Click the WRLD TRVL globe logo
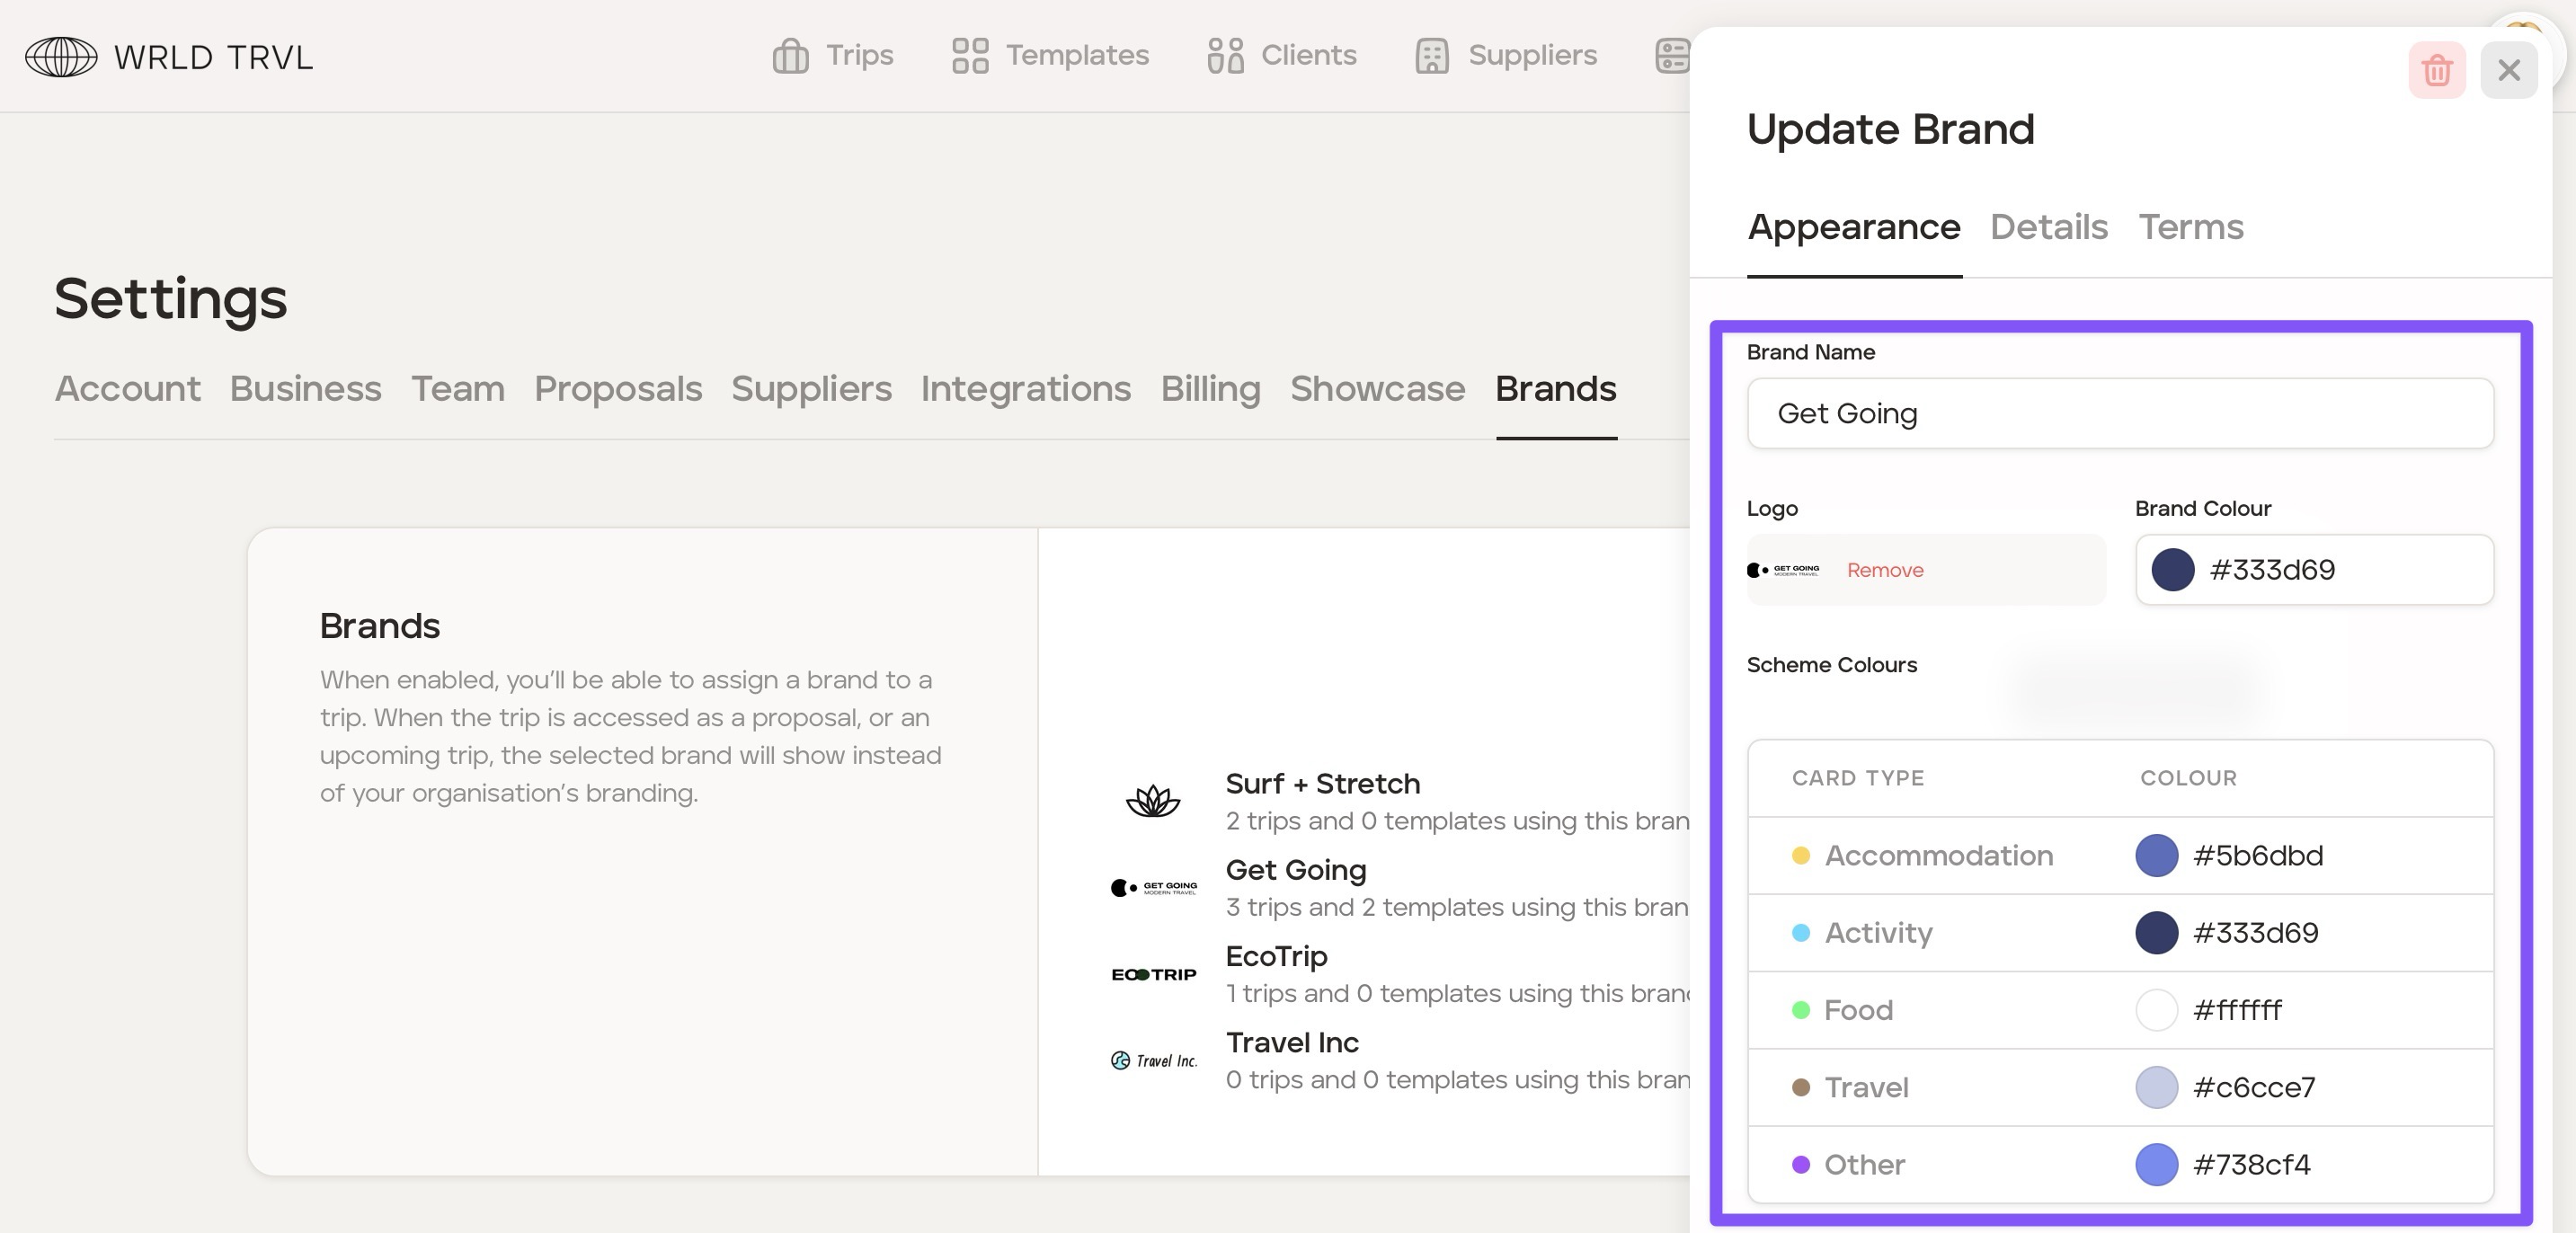The height and width of the screenshot is (1233, 2576). pyautogui.click(x=61, y=57)
